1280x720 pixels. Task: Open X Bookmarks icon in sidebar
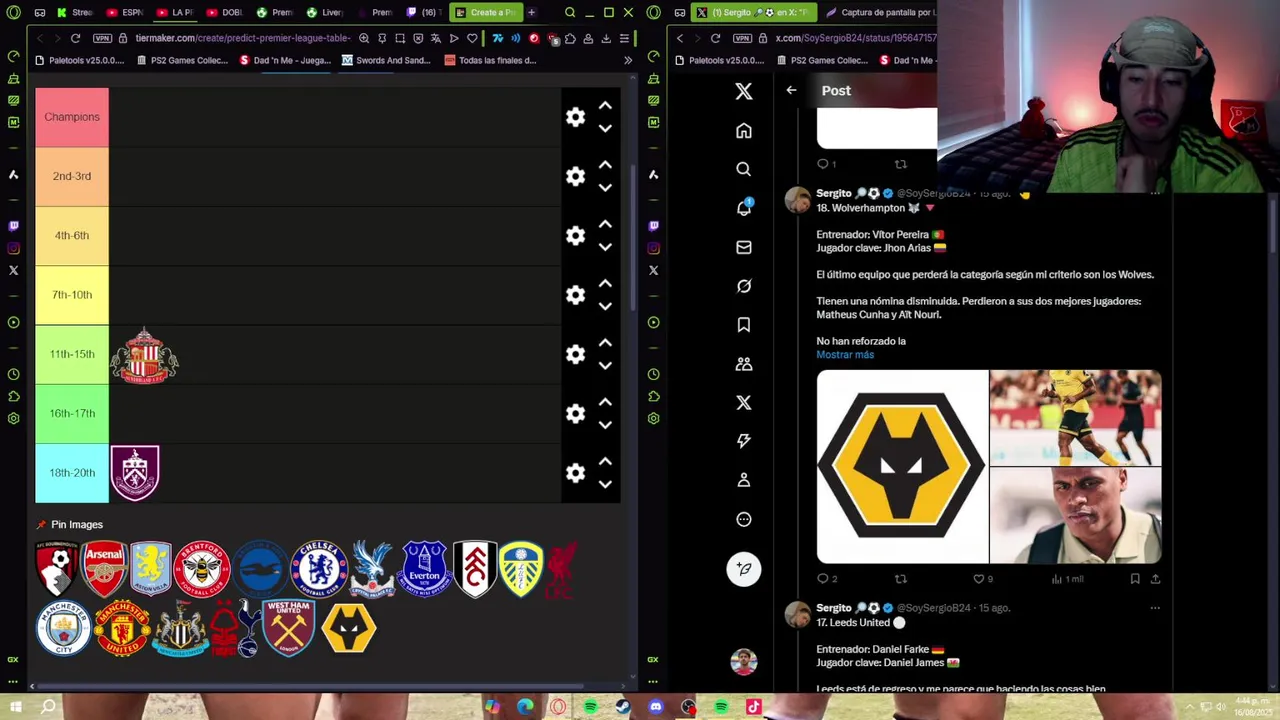click(743, 325)
